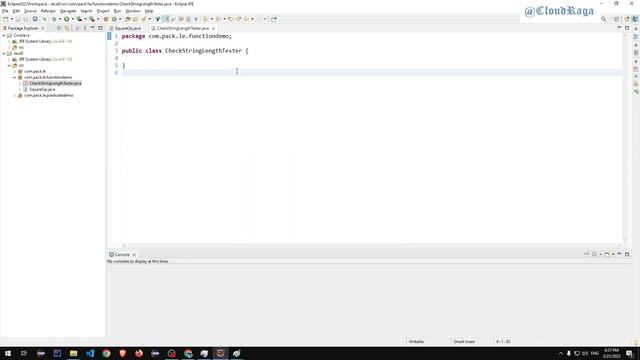Open the Project menu
This screenshot has height=360, width=640.
coord(103,11)
